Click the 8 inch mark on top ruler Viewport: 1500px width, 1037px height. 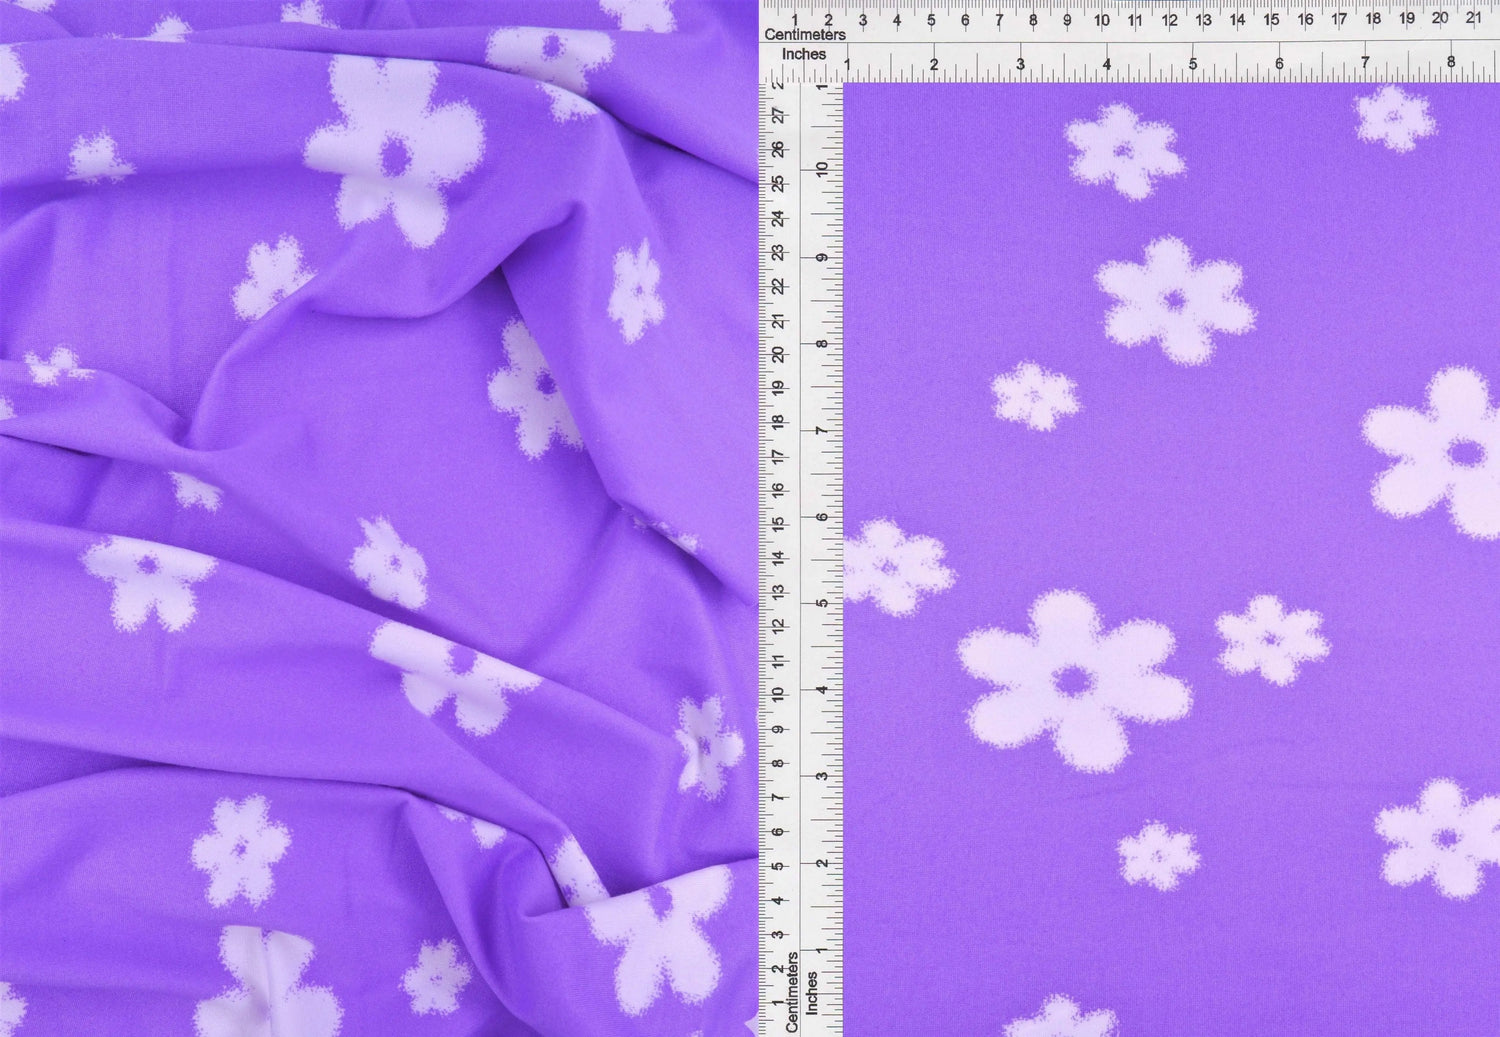[x=1451, y=62]
